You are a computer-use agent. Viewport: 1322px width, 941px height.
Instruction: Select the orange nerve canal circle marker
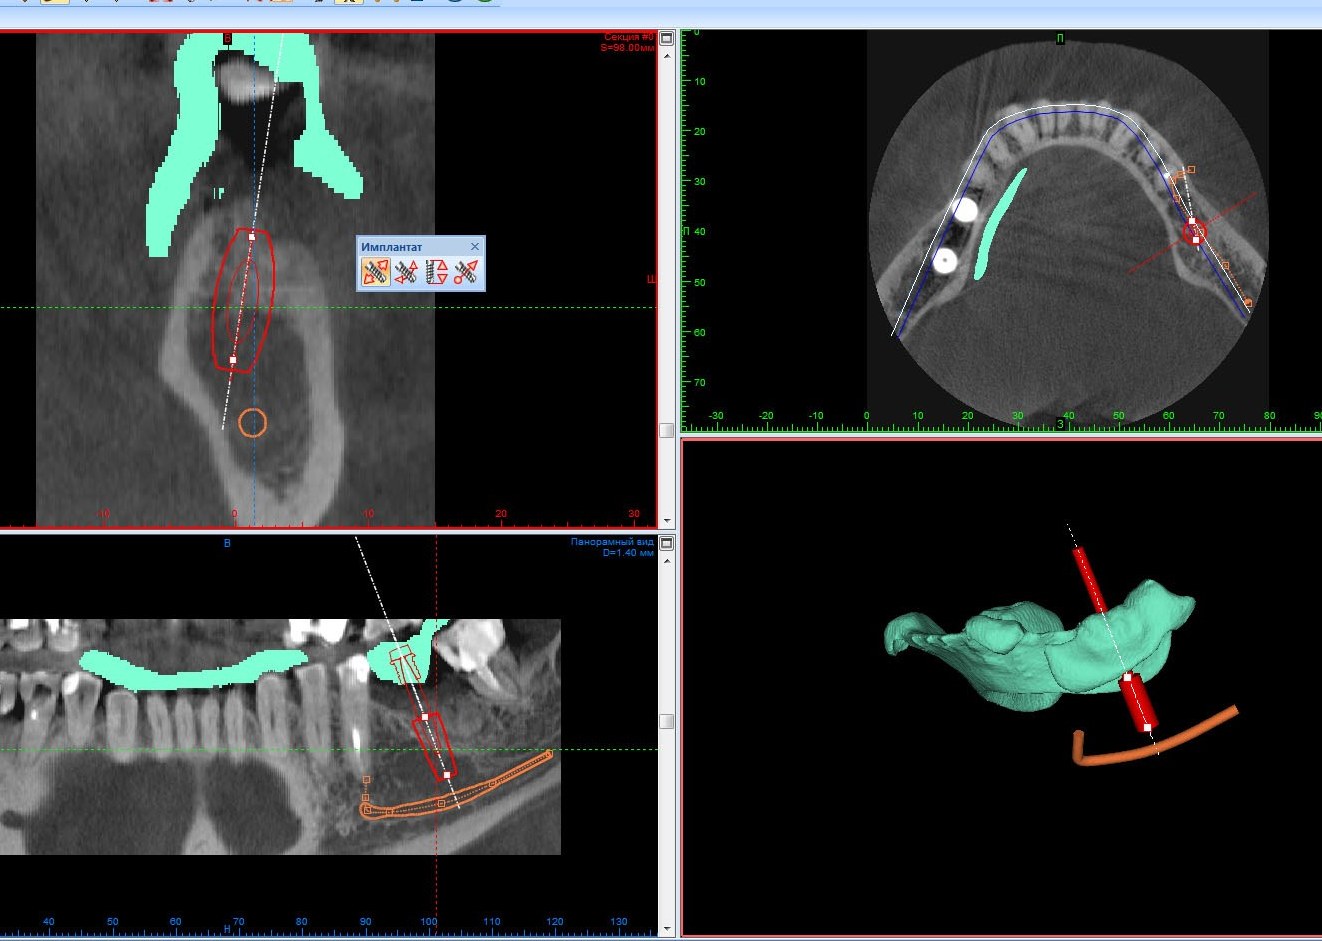click(253, 423)
